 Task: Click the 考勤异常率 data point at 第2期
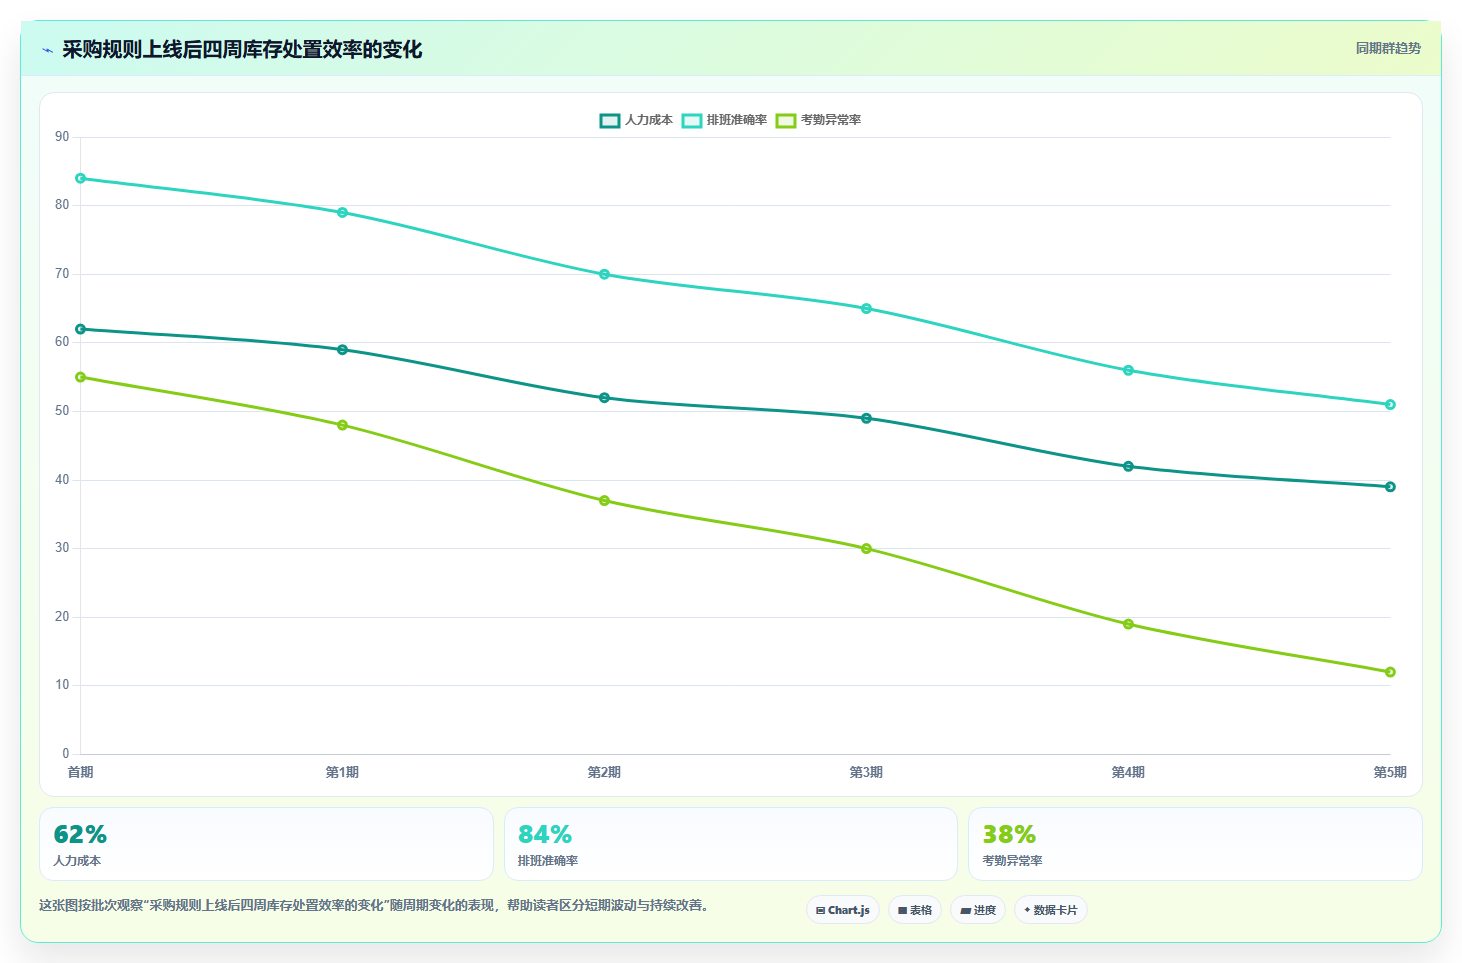pyautogui.click(x=604, y=500)
